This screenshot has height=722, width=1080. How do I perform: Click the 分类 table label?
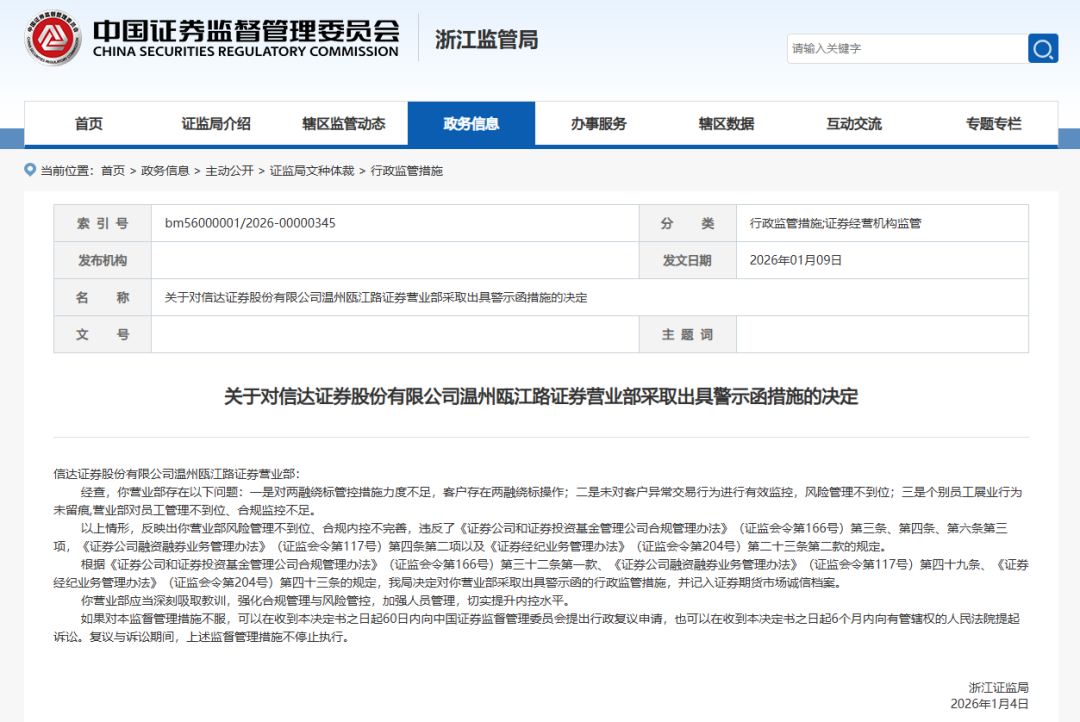tap(687, 223)
